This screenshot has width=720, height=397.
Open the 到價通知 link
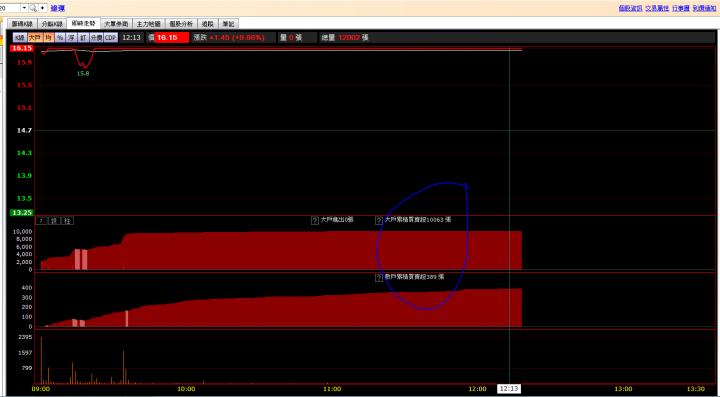pos(704,8)
